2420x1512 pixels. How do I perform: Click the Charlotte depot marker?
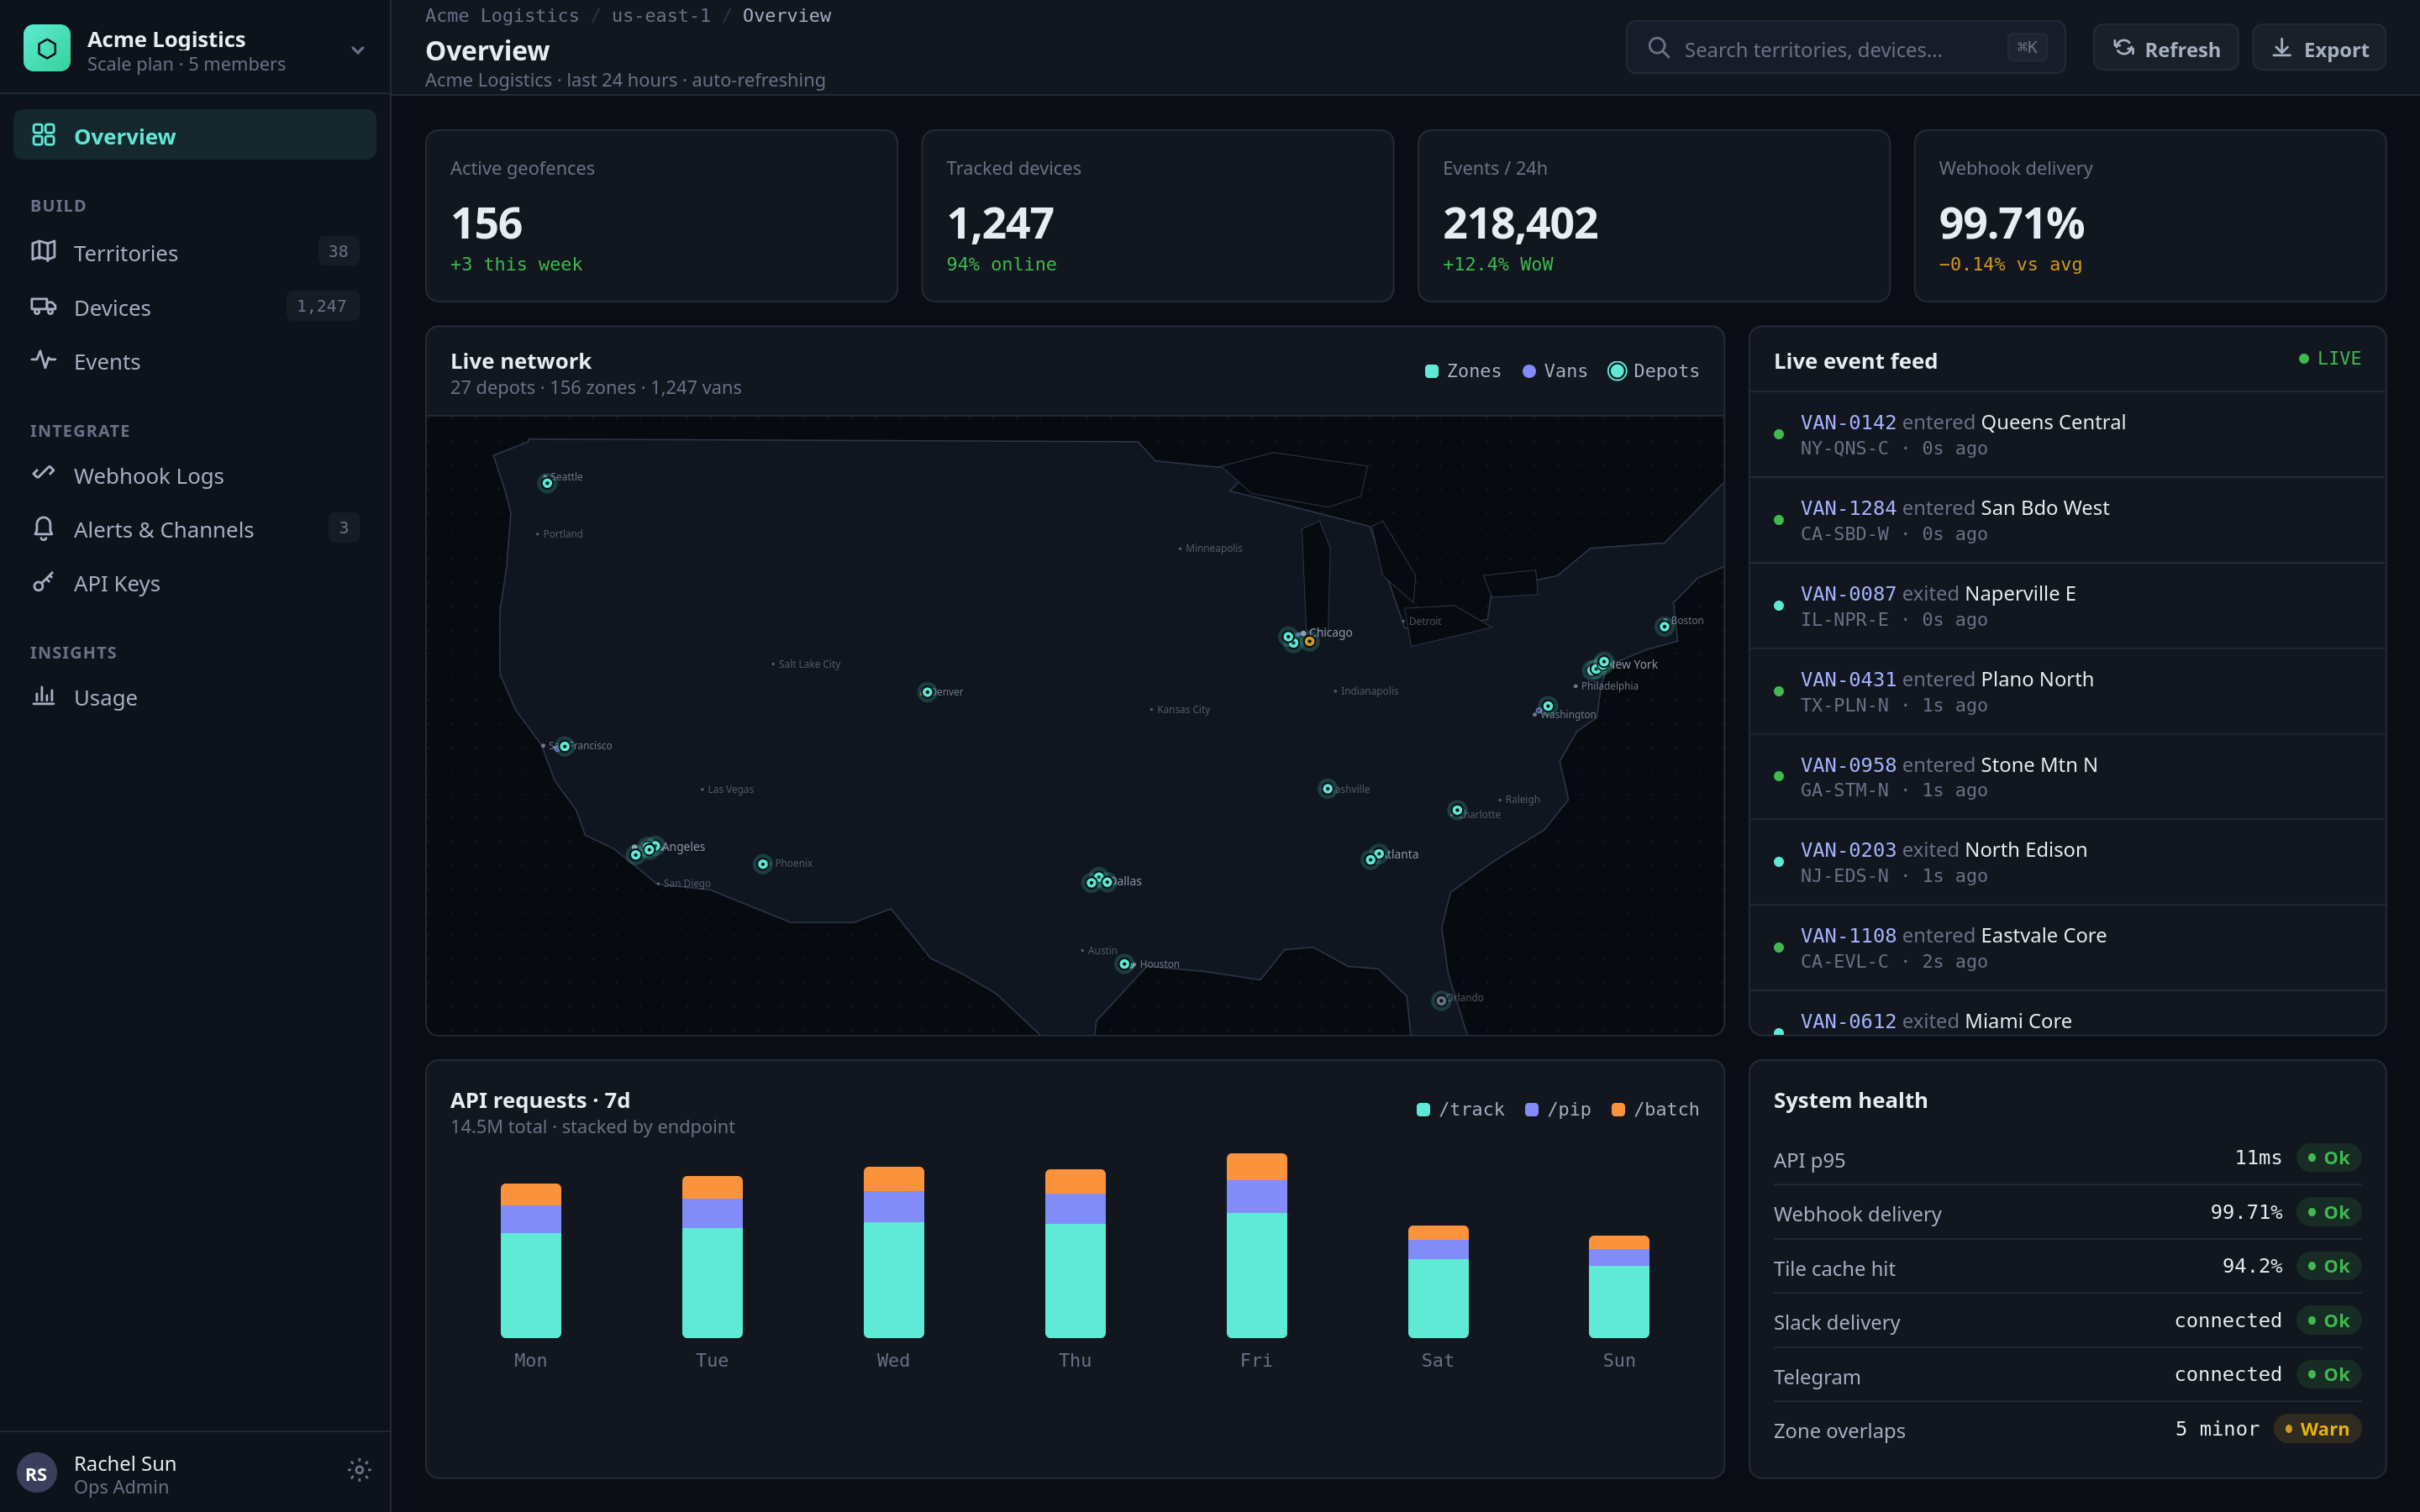tap(1457, 810)
